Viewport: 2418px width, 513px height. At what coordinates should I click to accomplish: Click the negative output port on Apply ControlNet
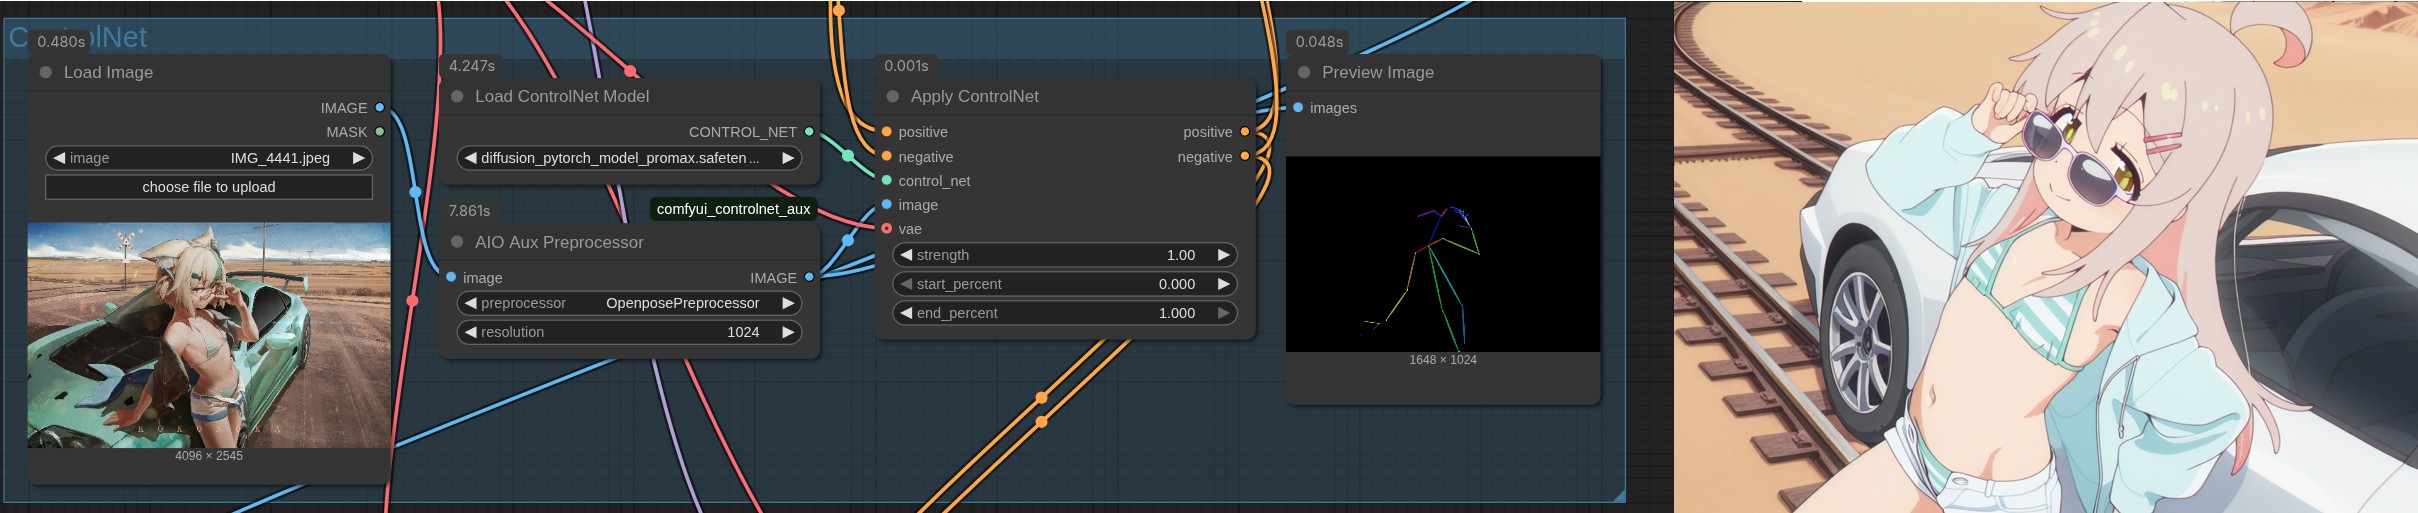tap(1245, 157)
